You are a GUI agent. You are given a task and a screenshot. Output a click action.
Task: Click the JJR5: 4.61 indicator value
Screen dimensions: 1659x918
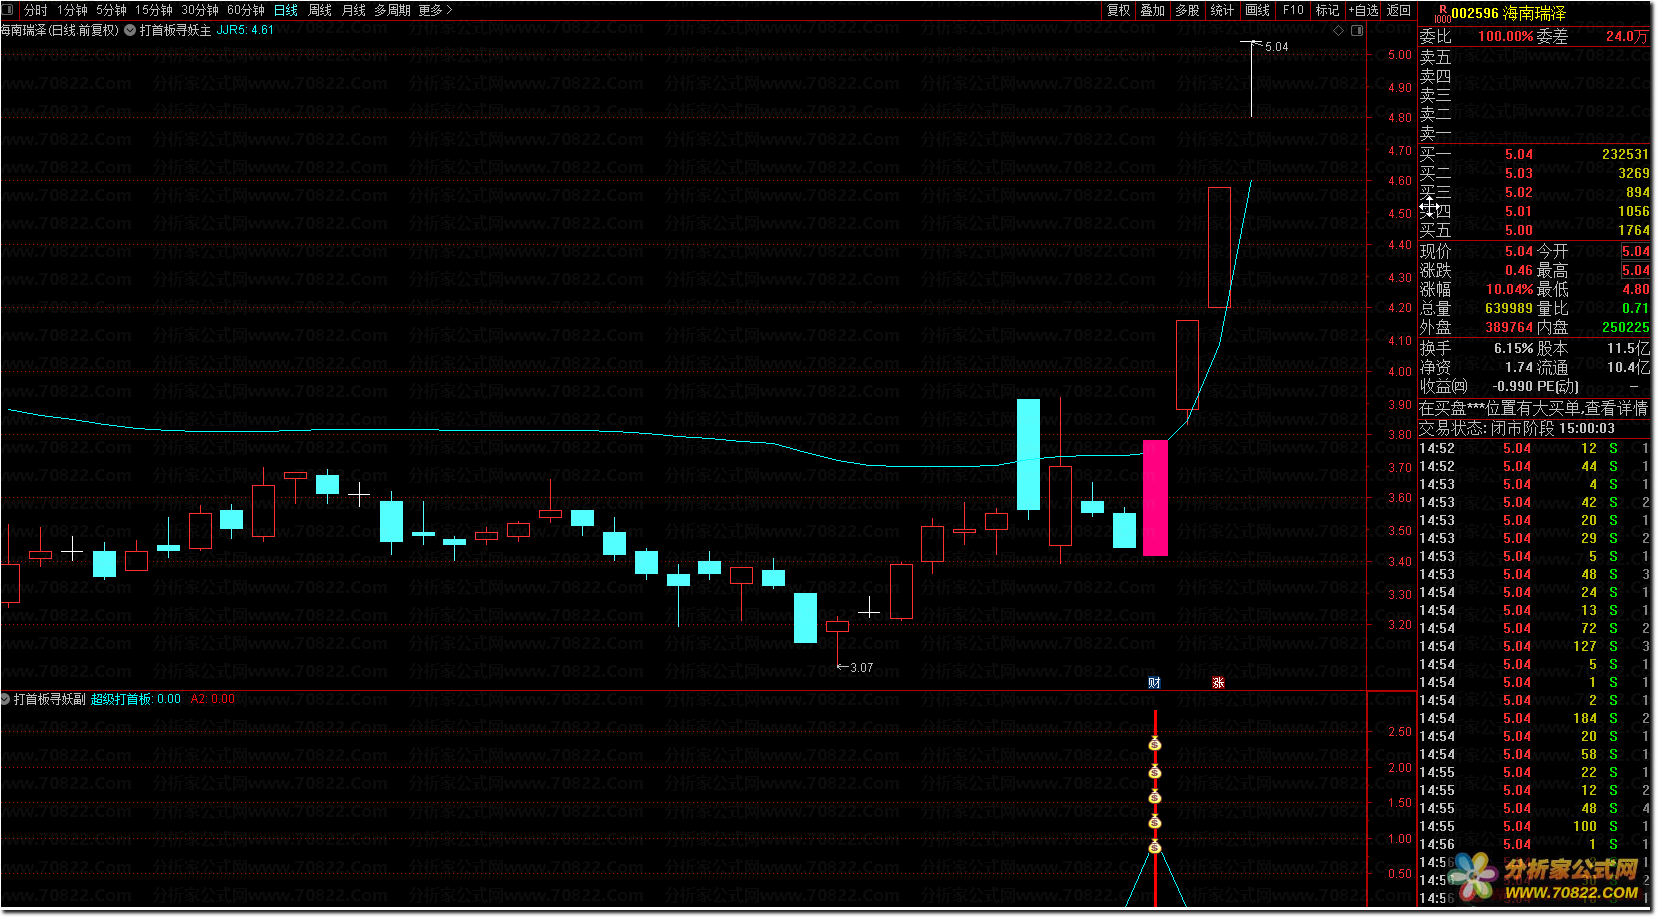[x=245, y=30]
